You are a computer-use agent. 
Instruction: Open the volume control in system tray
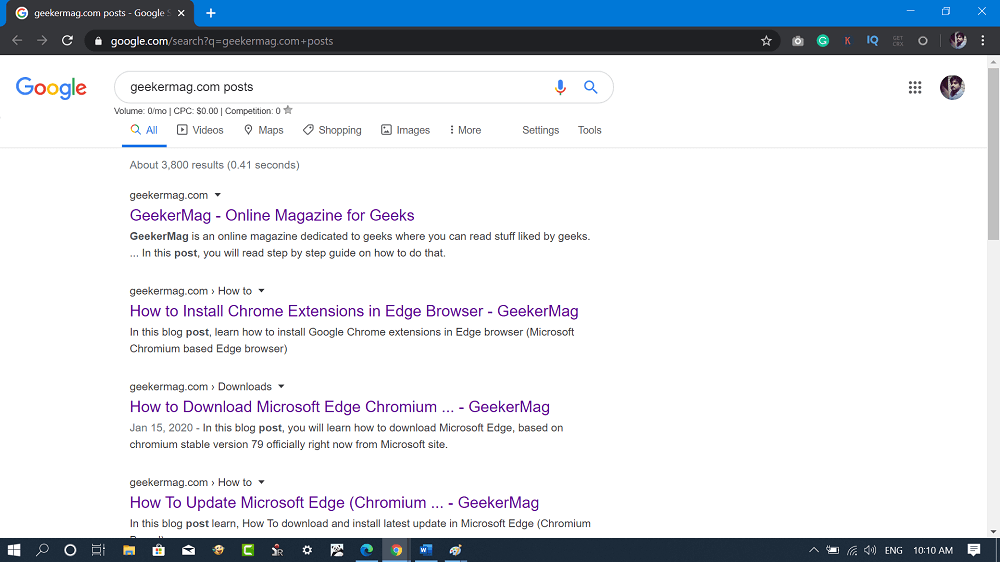click(x=870, y=550)
